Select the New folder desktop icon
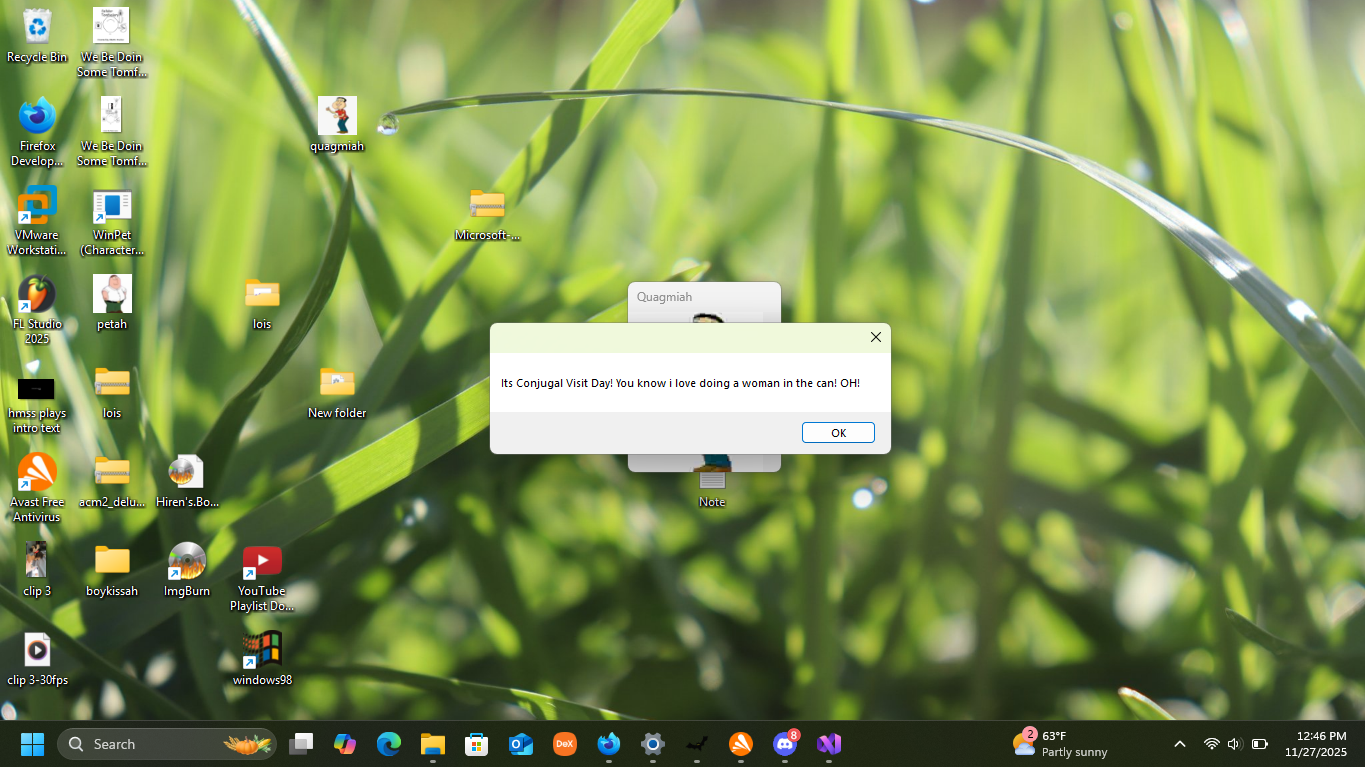Screen dimensions: 1365x767 337,391
